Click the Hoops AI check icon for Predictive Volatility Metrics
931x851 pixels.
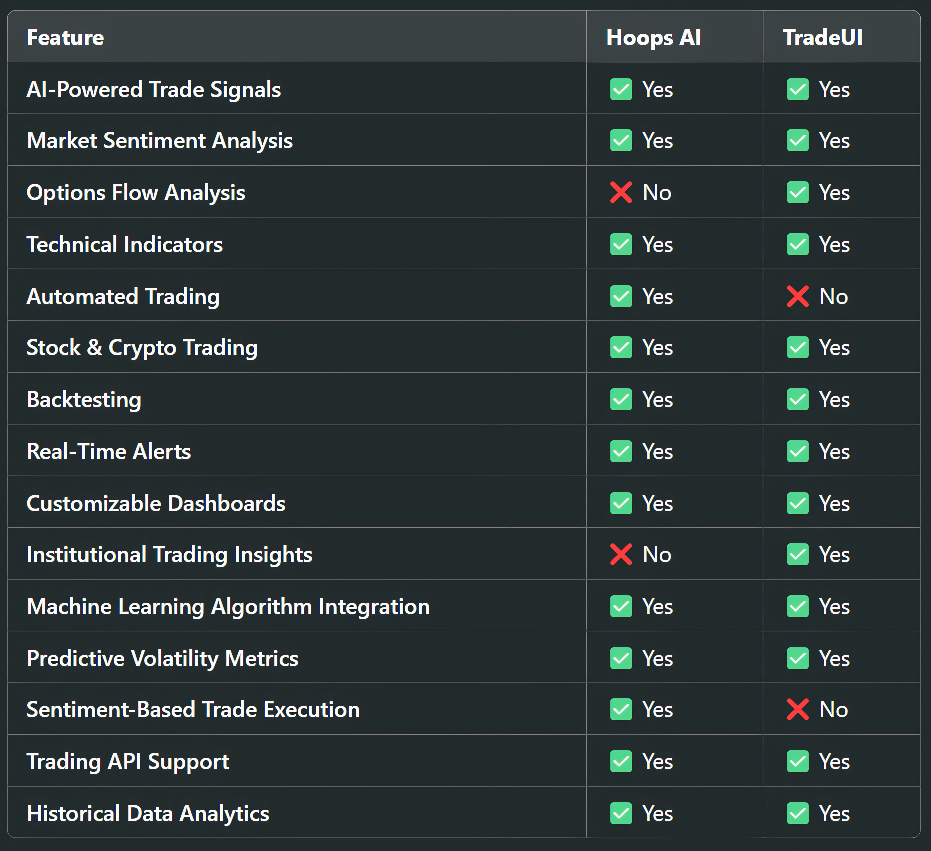pos(621,659)
